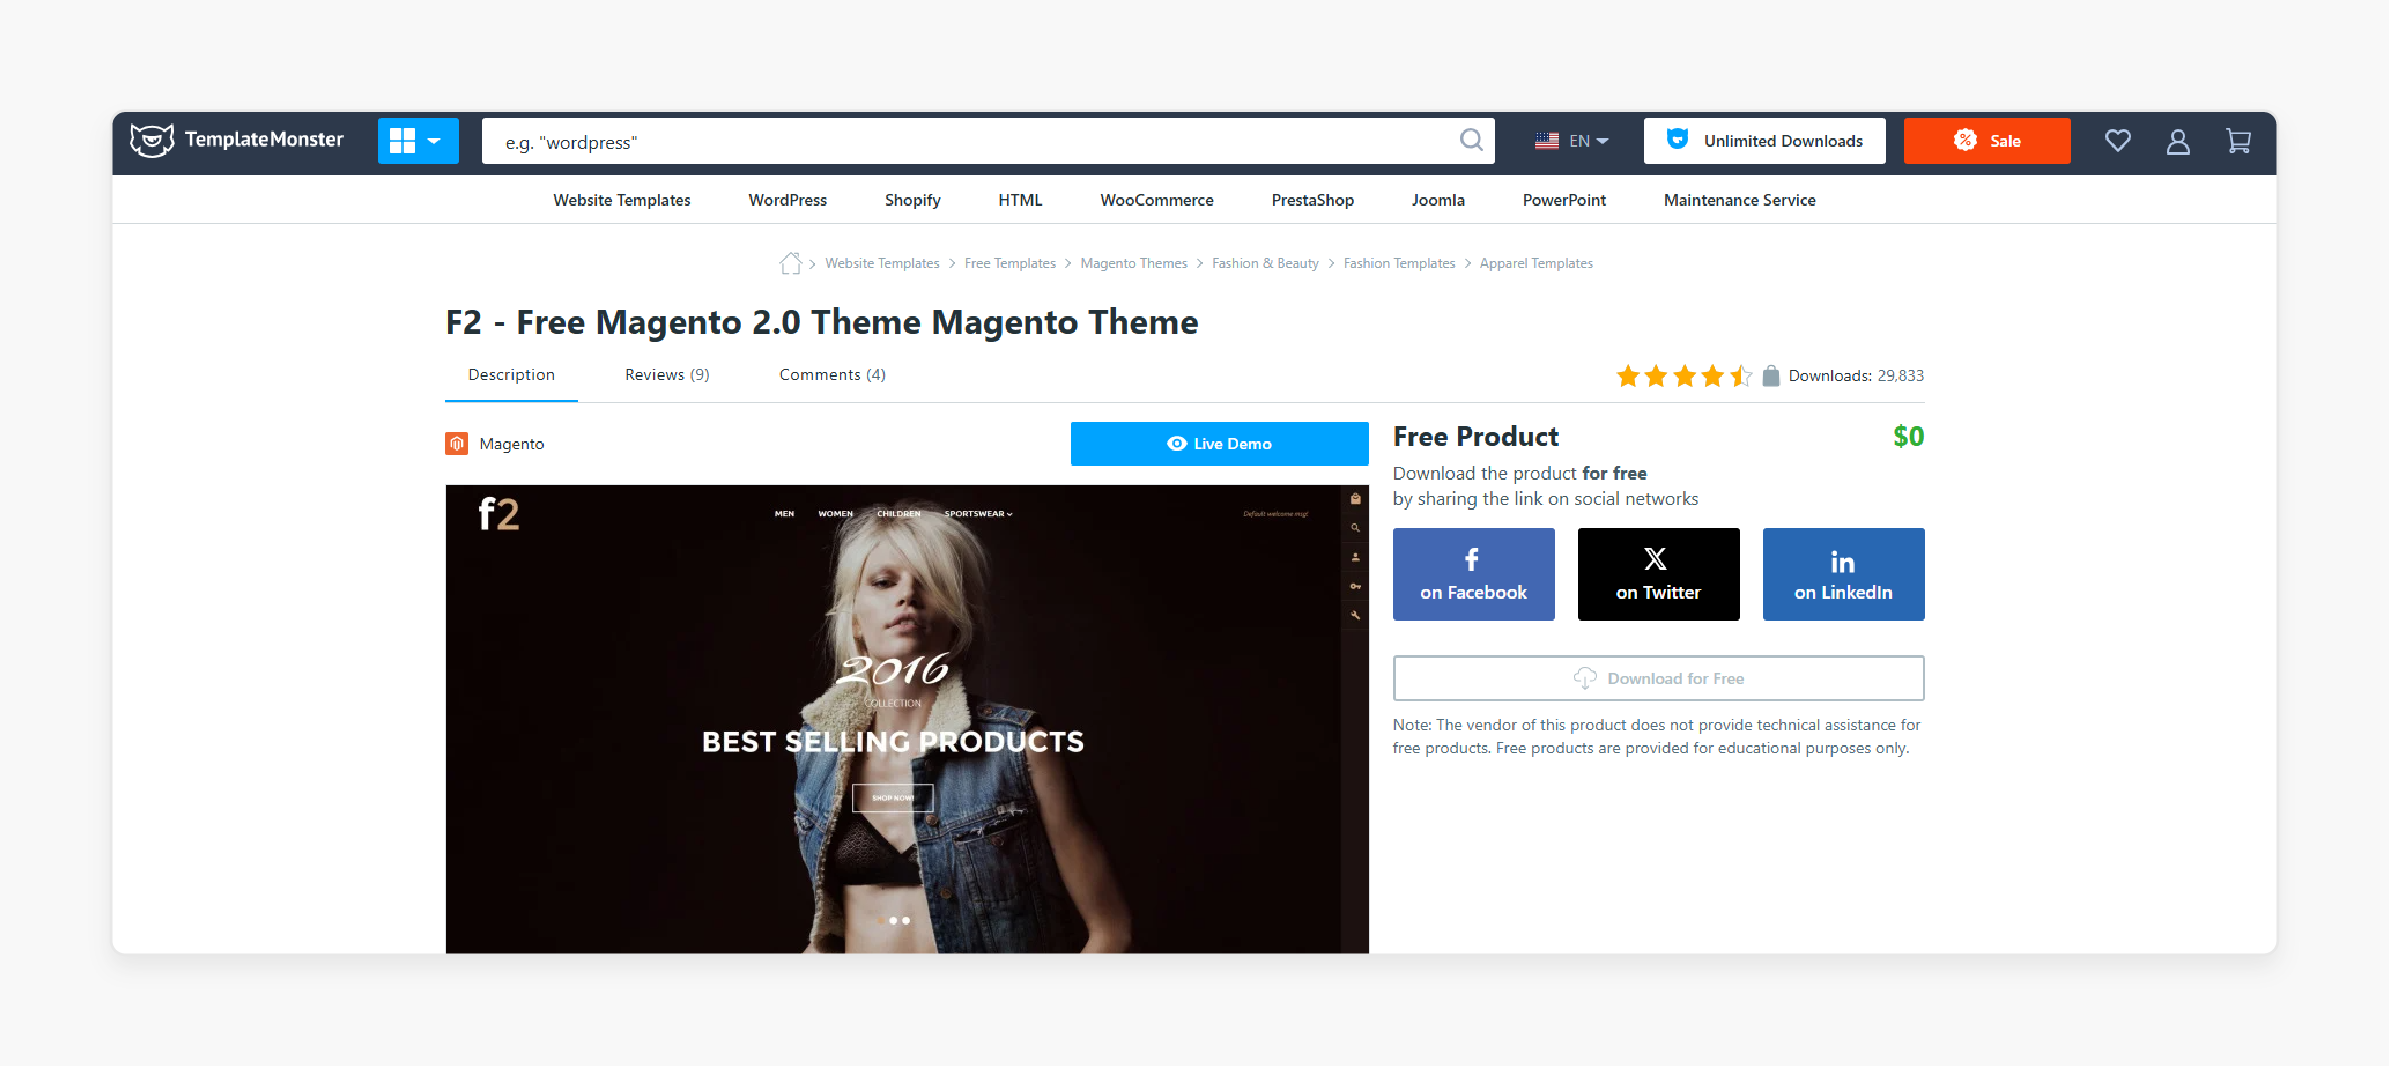Open PrestaShop menu item
2389x1066 pixels.
[1313, 200]
